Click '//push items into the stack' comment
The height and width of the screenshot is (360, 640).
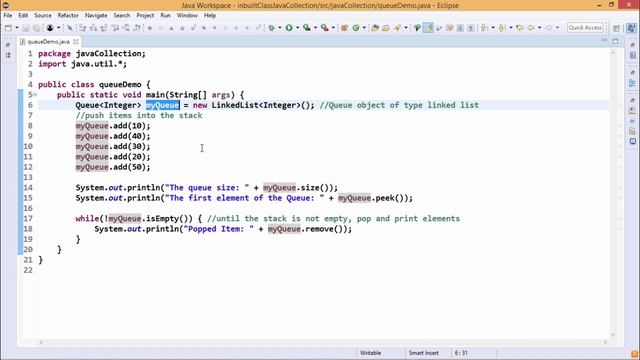tap(139, 116)
